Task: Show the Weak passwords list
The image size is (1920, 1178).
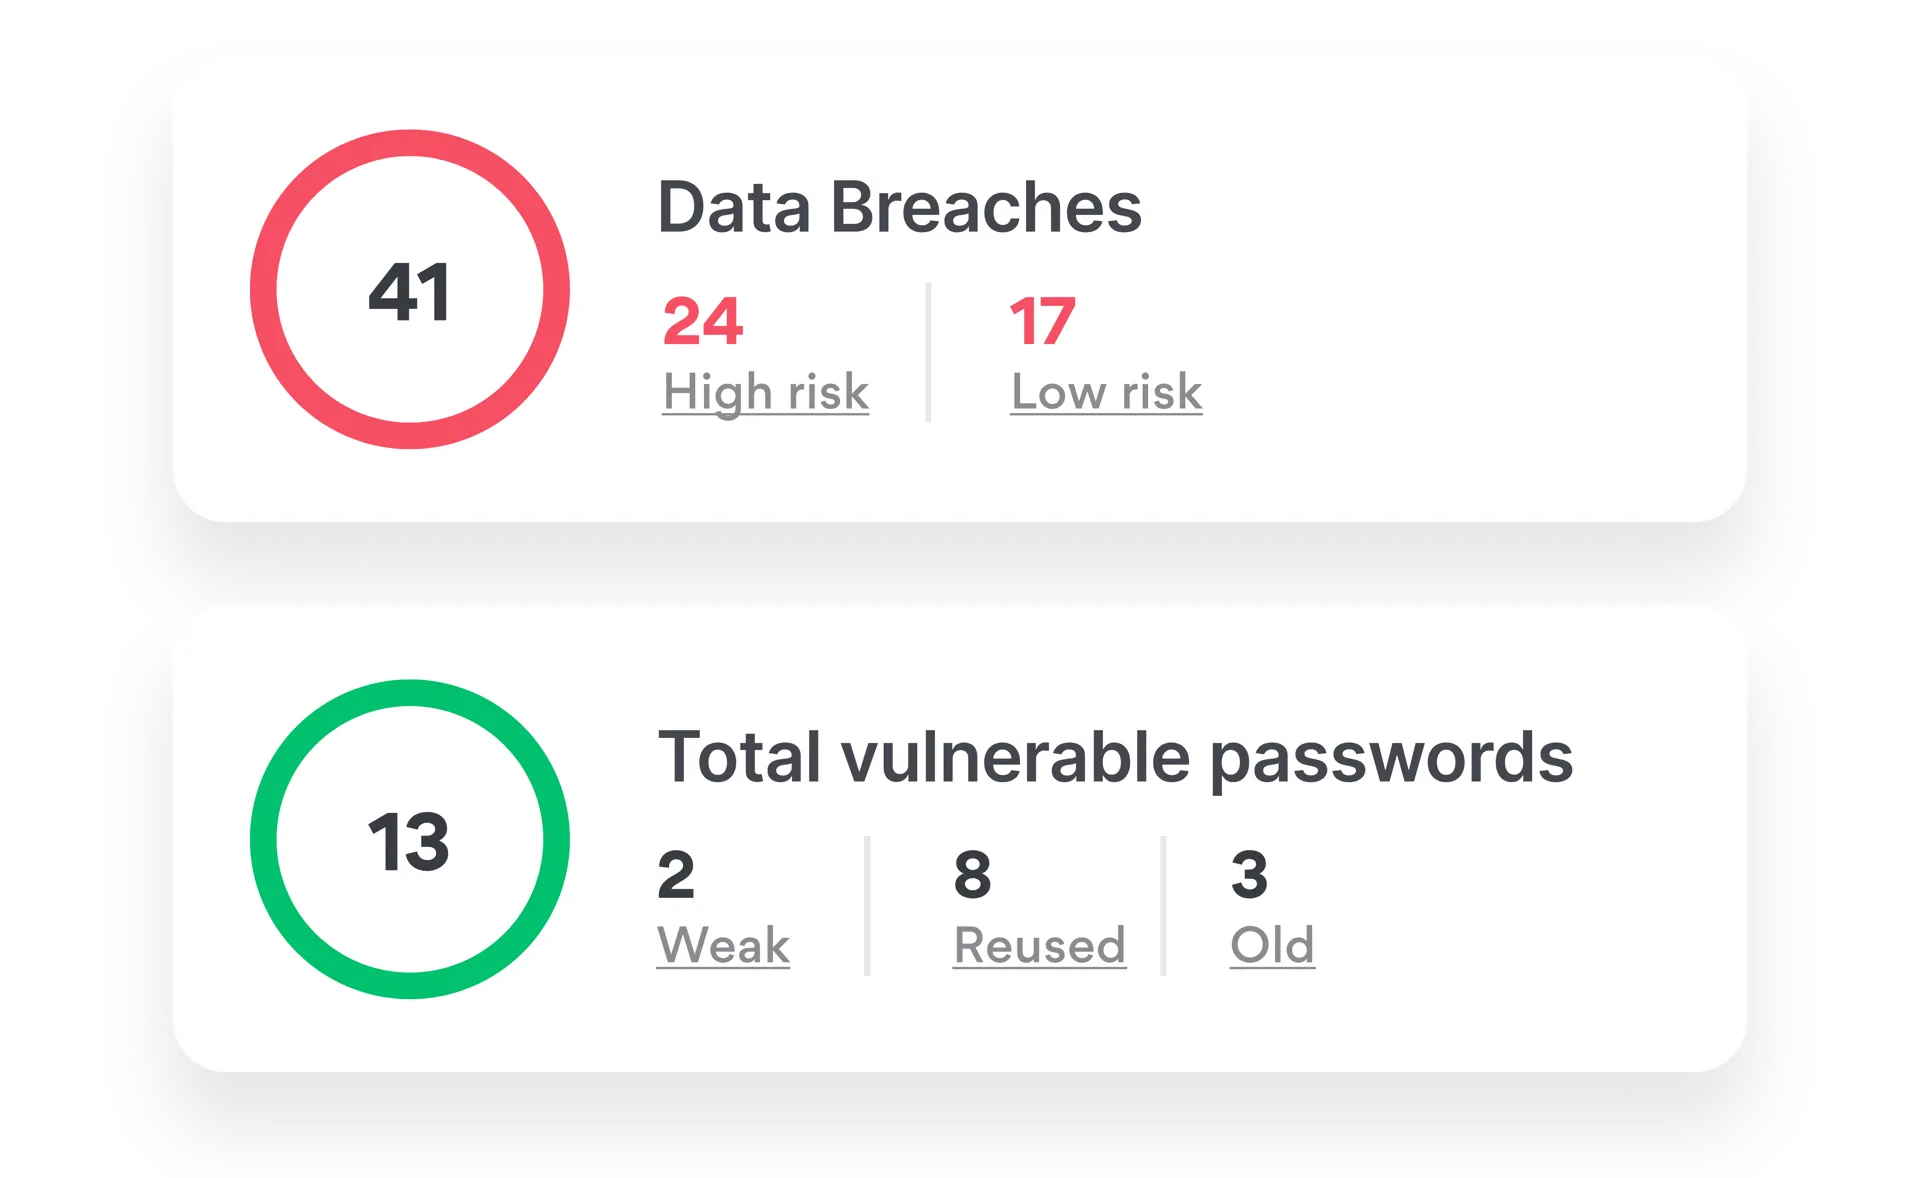Action: pos(723,945)
